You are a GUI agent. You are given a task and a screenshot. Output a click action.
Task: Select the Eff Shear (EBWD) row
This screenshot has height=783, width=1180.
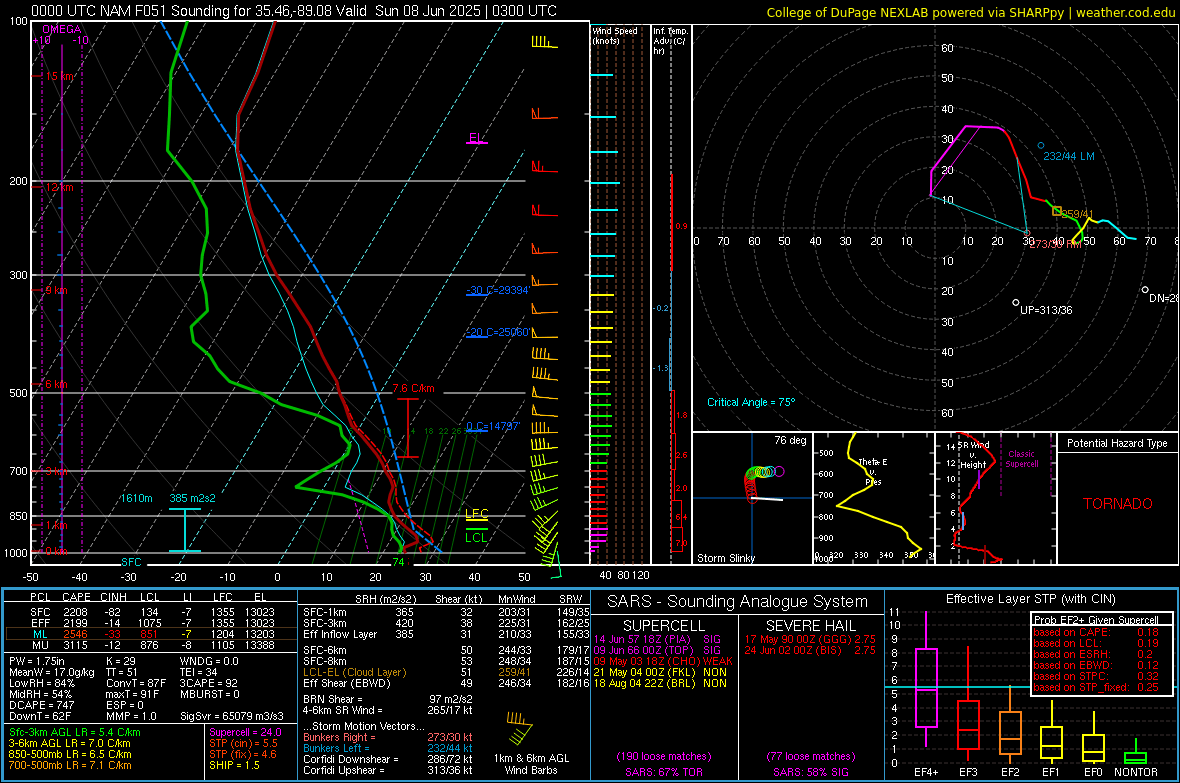(446, 684)
